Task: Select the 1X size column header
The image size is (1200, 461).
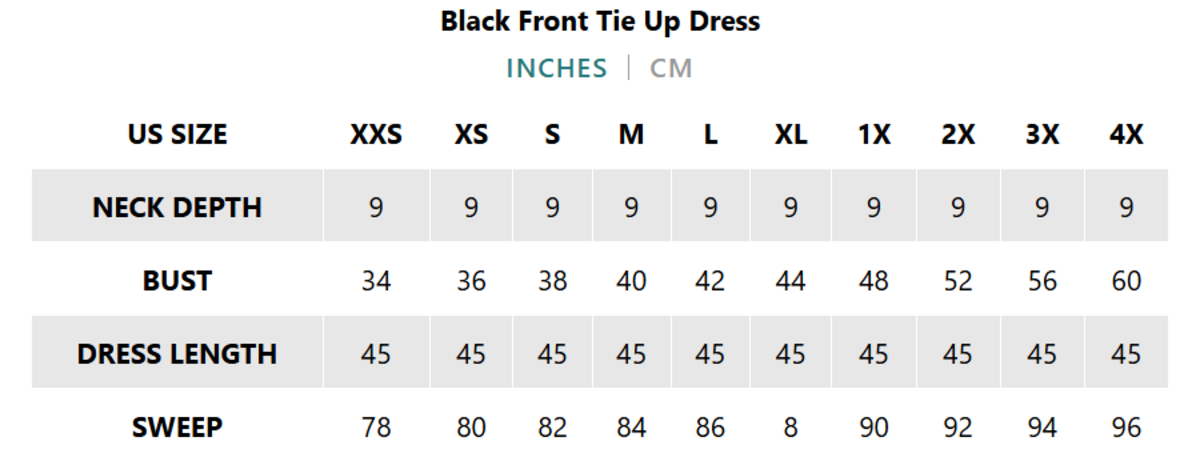Action: click(873, 134)
